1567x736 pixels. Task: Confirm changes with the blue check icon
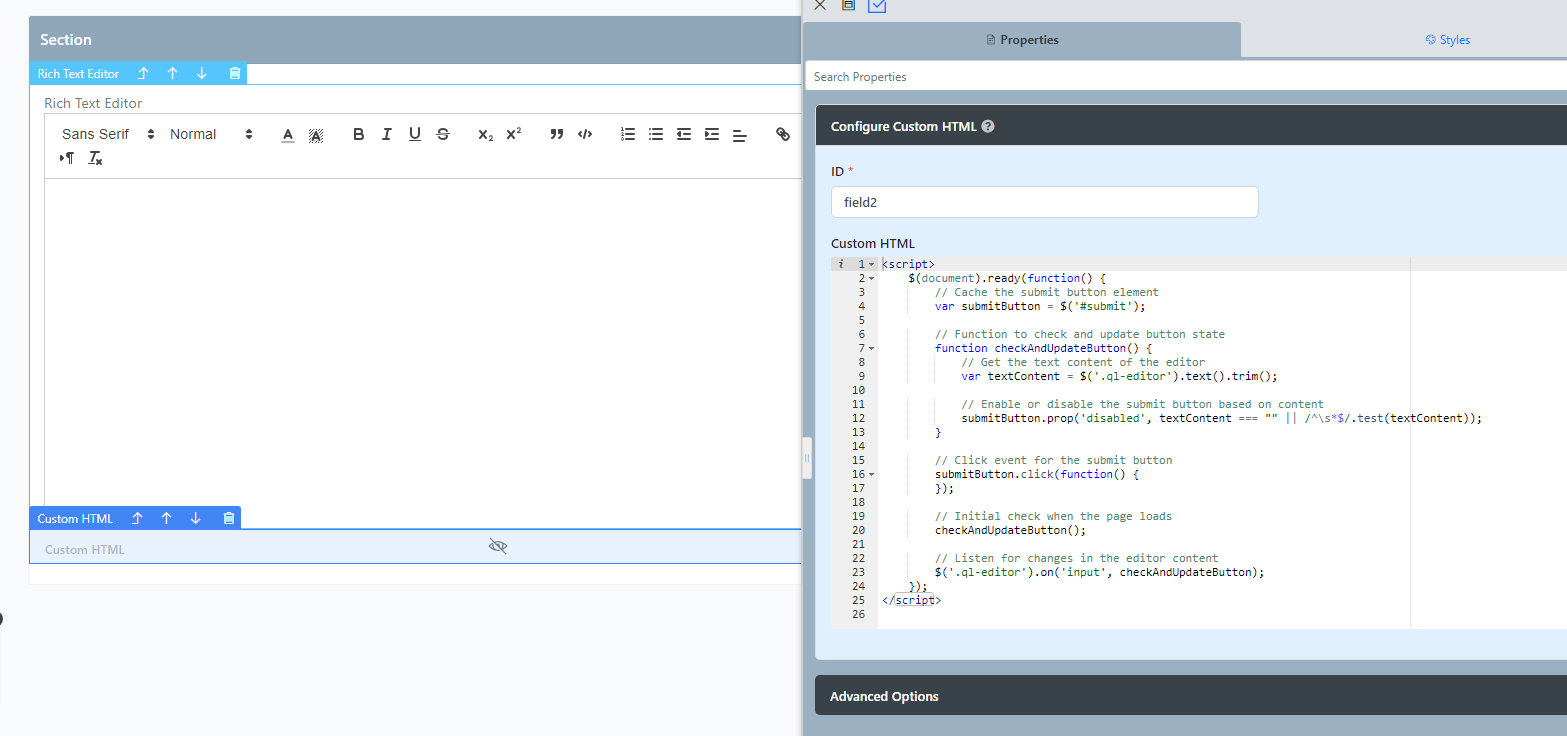877,5
